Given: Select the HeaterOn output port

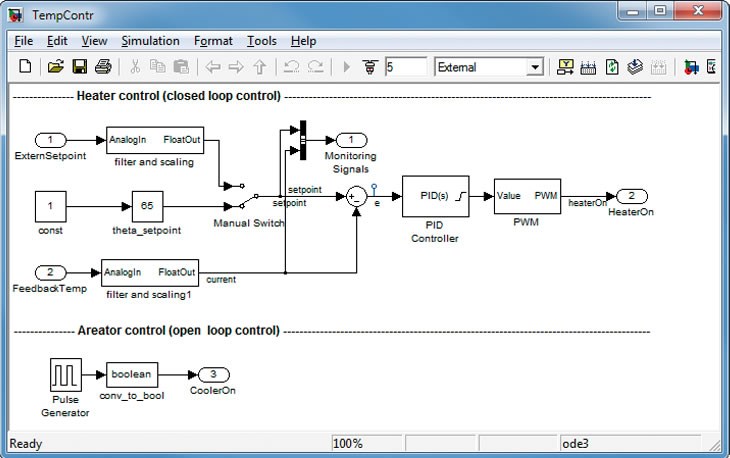Looking at the screenshot, I should 632,196.
